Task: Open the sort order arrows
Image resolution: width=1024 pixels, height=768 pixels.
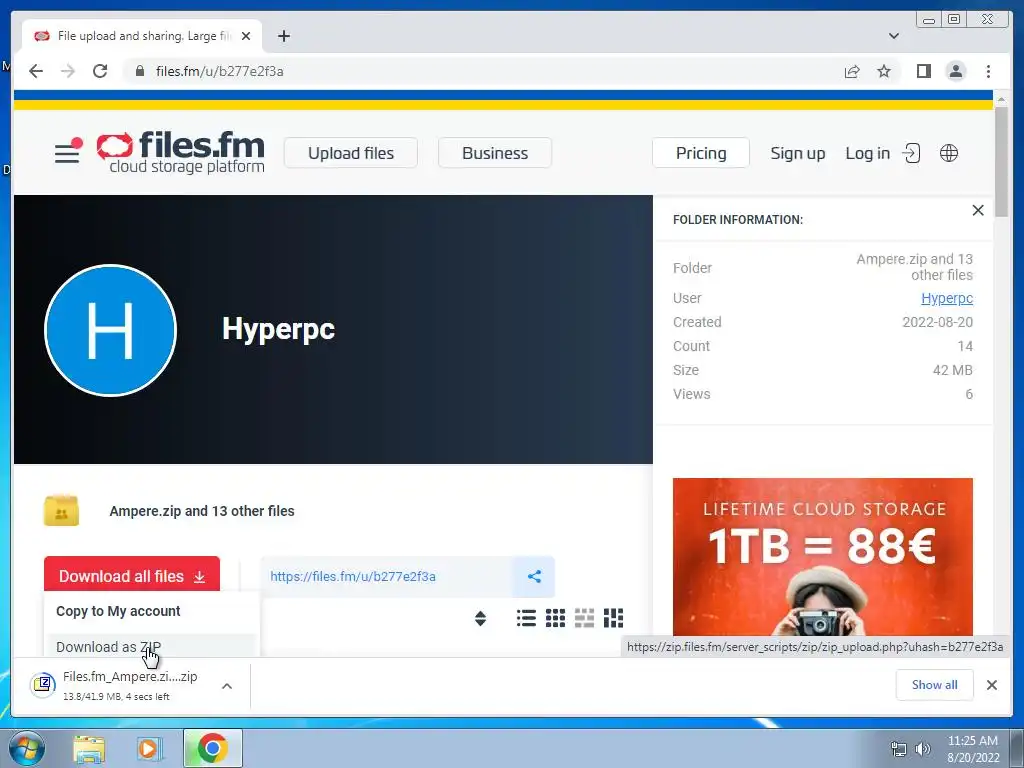Action: pos(480,618)
